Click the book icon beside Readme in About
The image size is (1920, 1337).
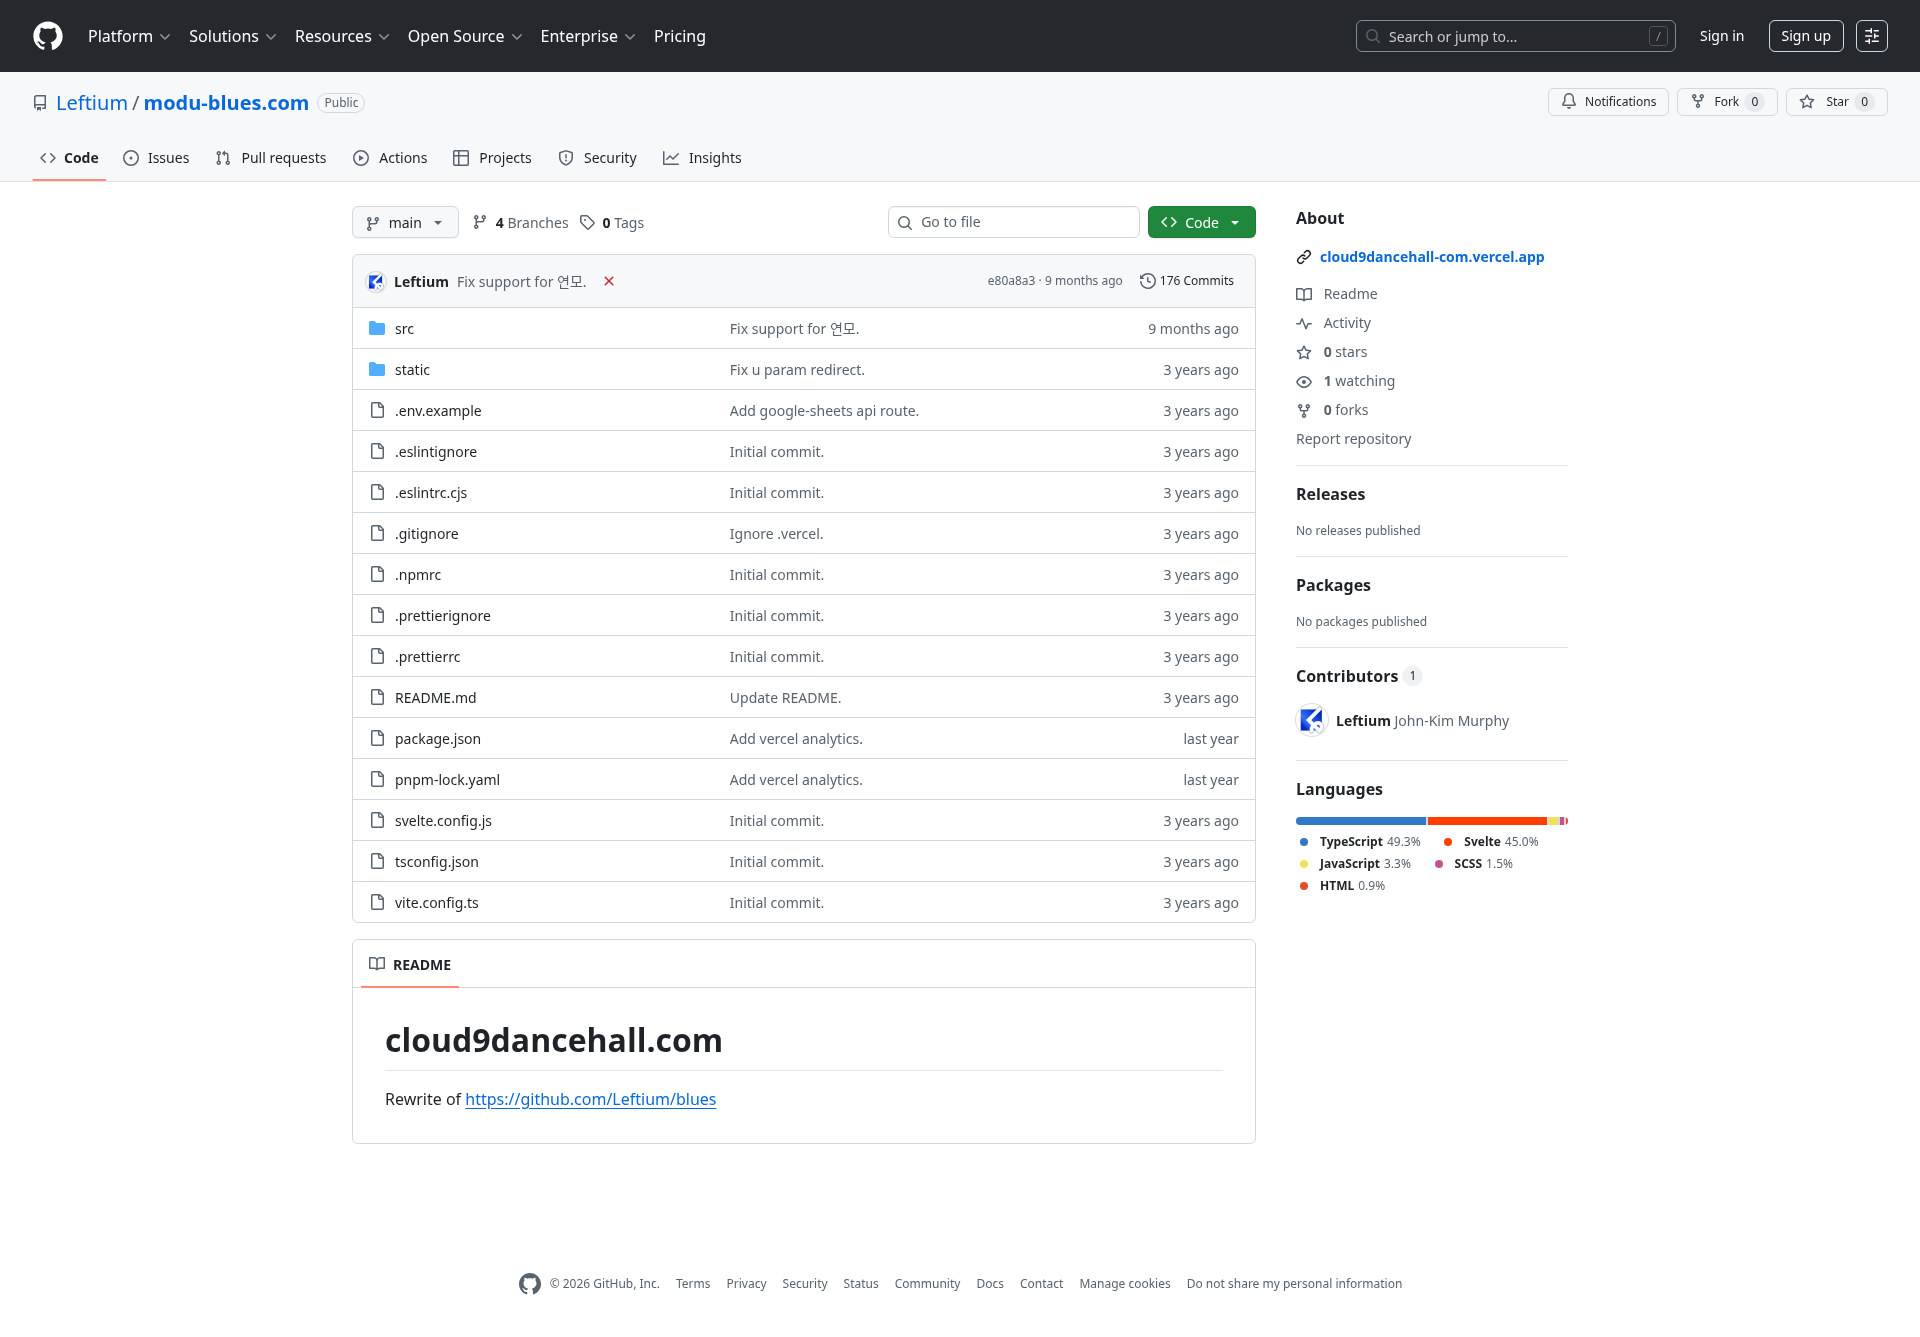pyautogui.click(x=1304, y=294)
